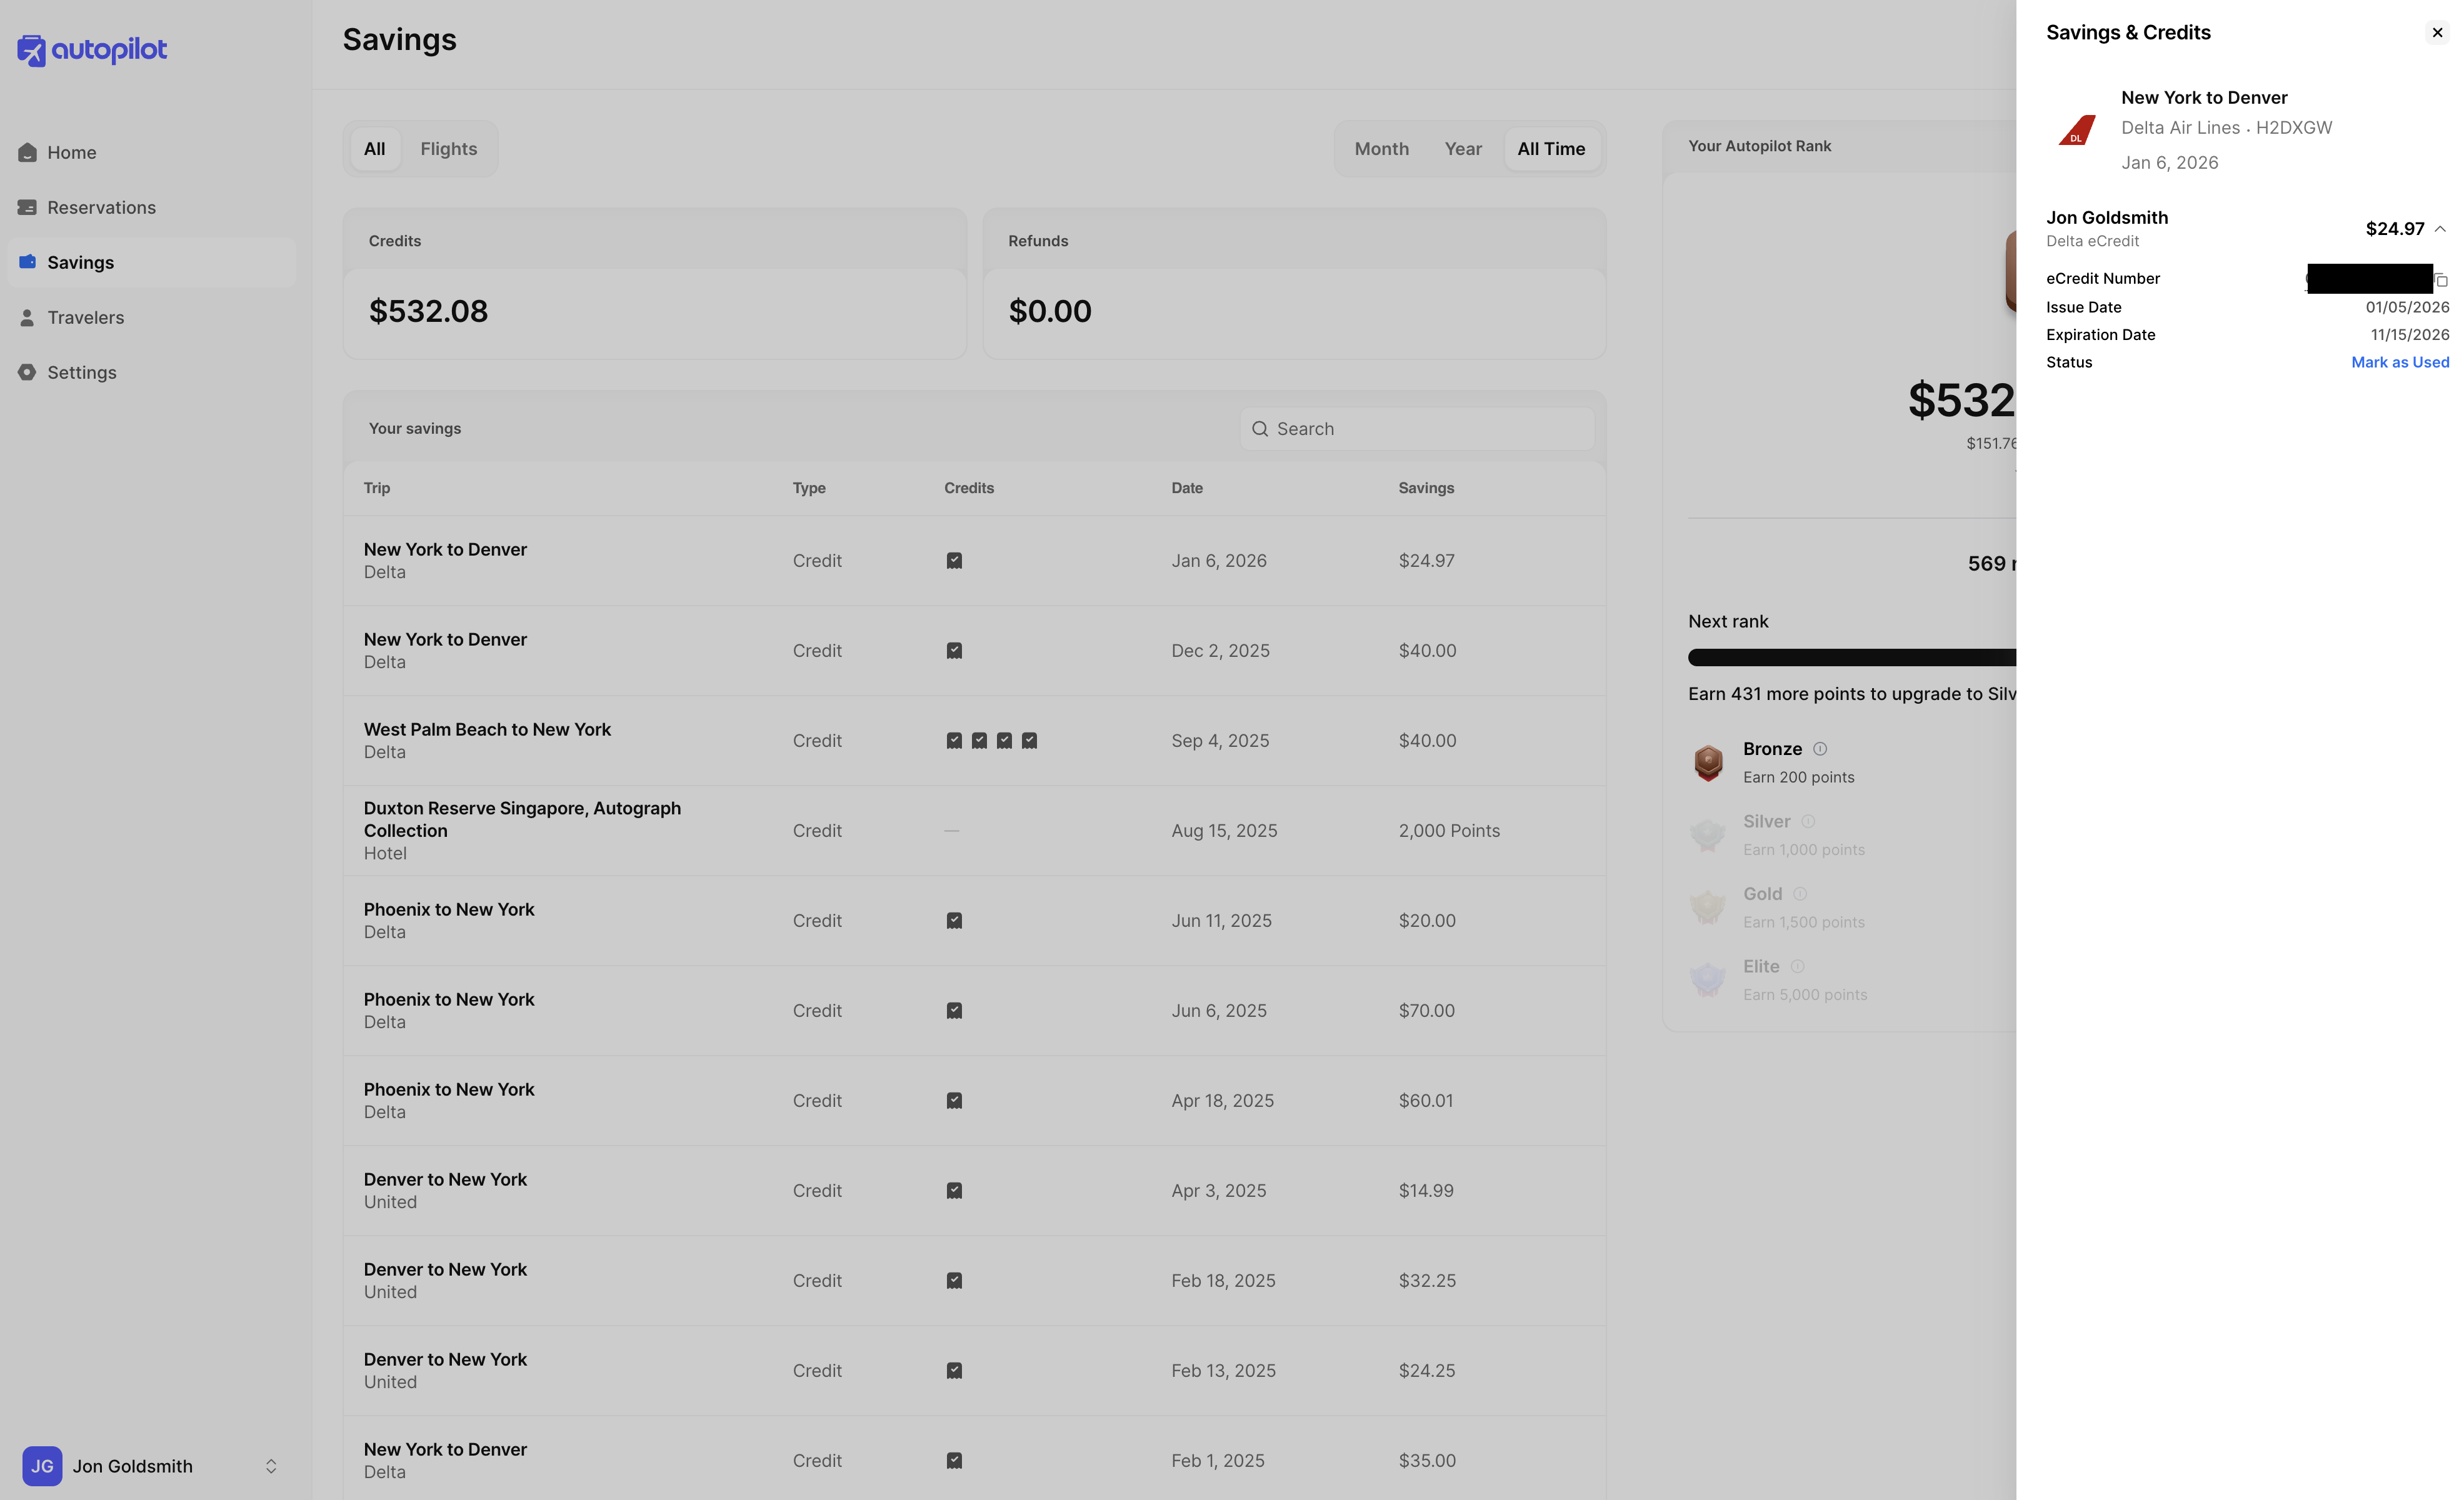
Task: Open Home from sidebar icon
Action: 28,152
